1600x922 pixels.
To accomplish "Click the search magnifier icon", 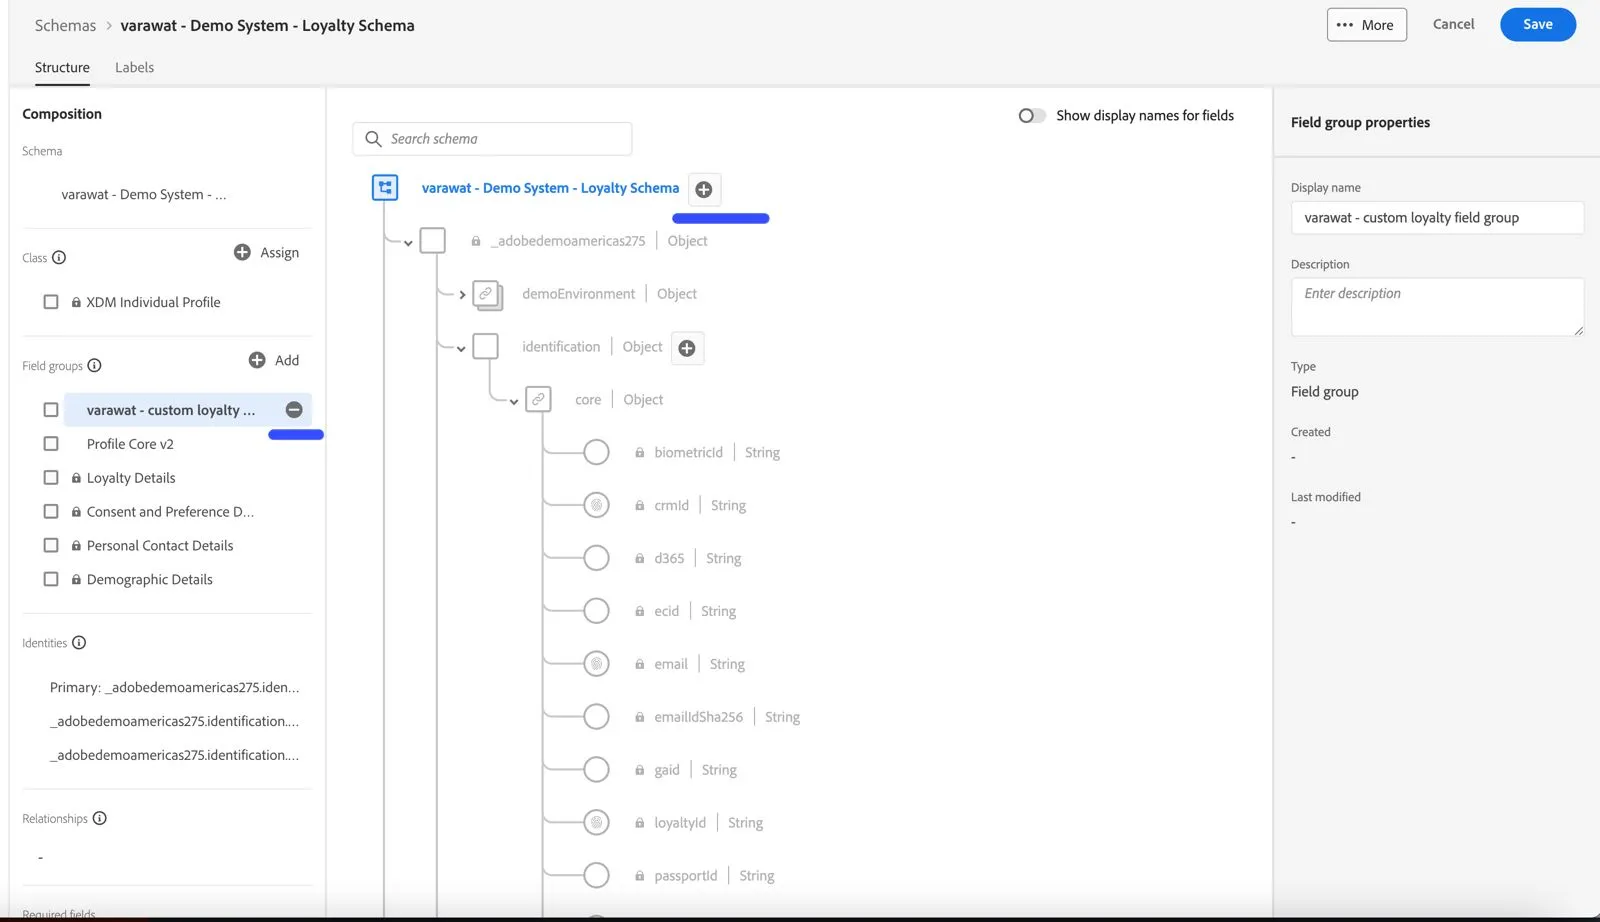I will [373, 139].
